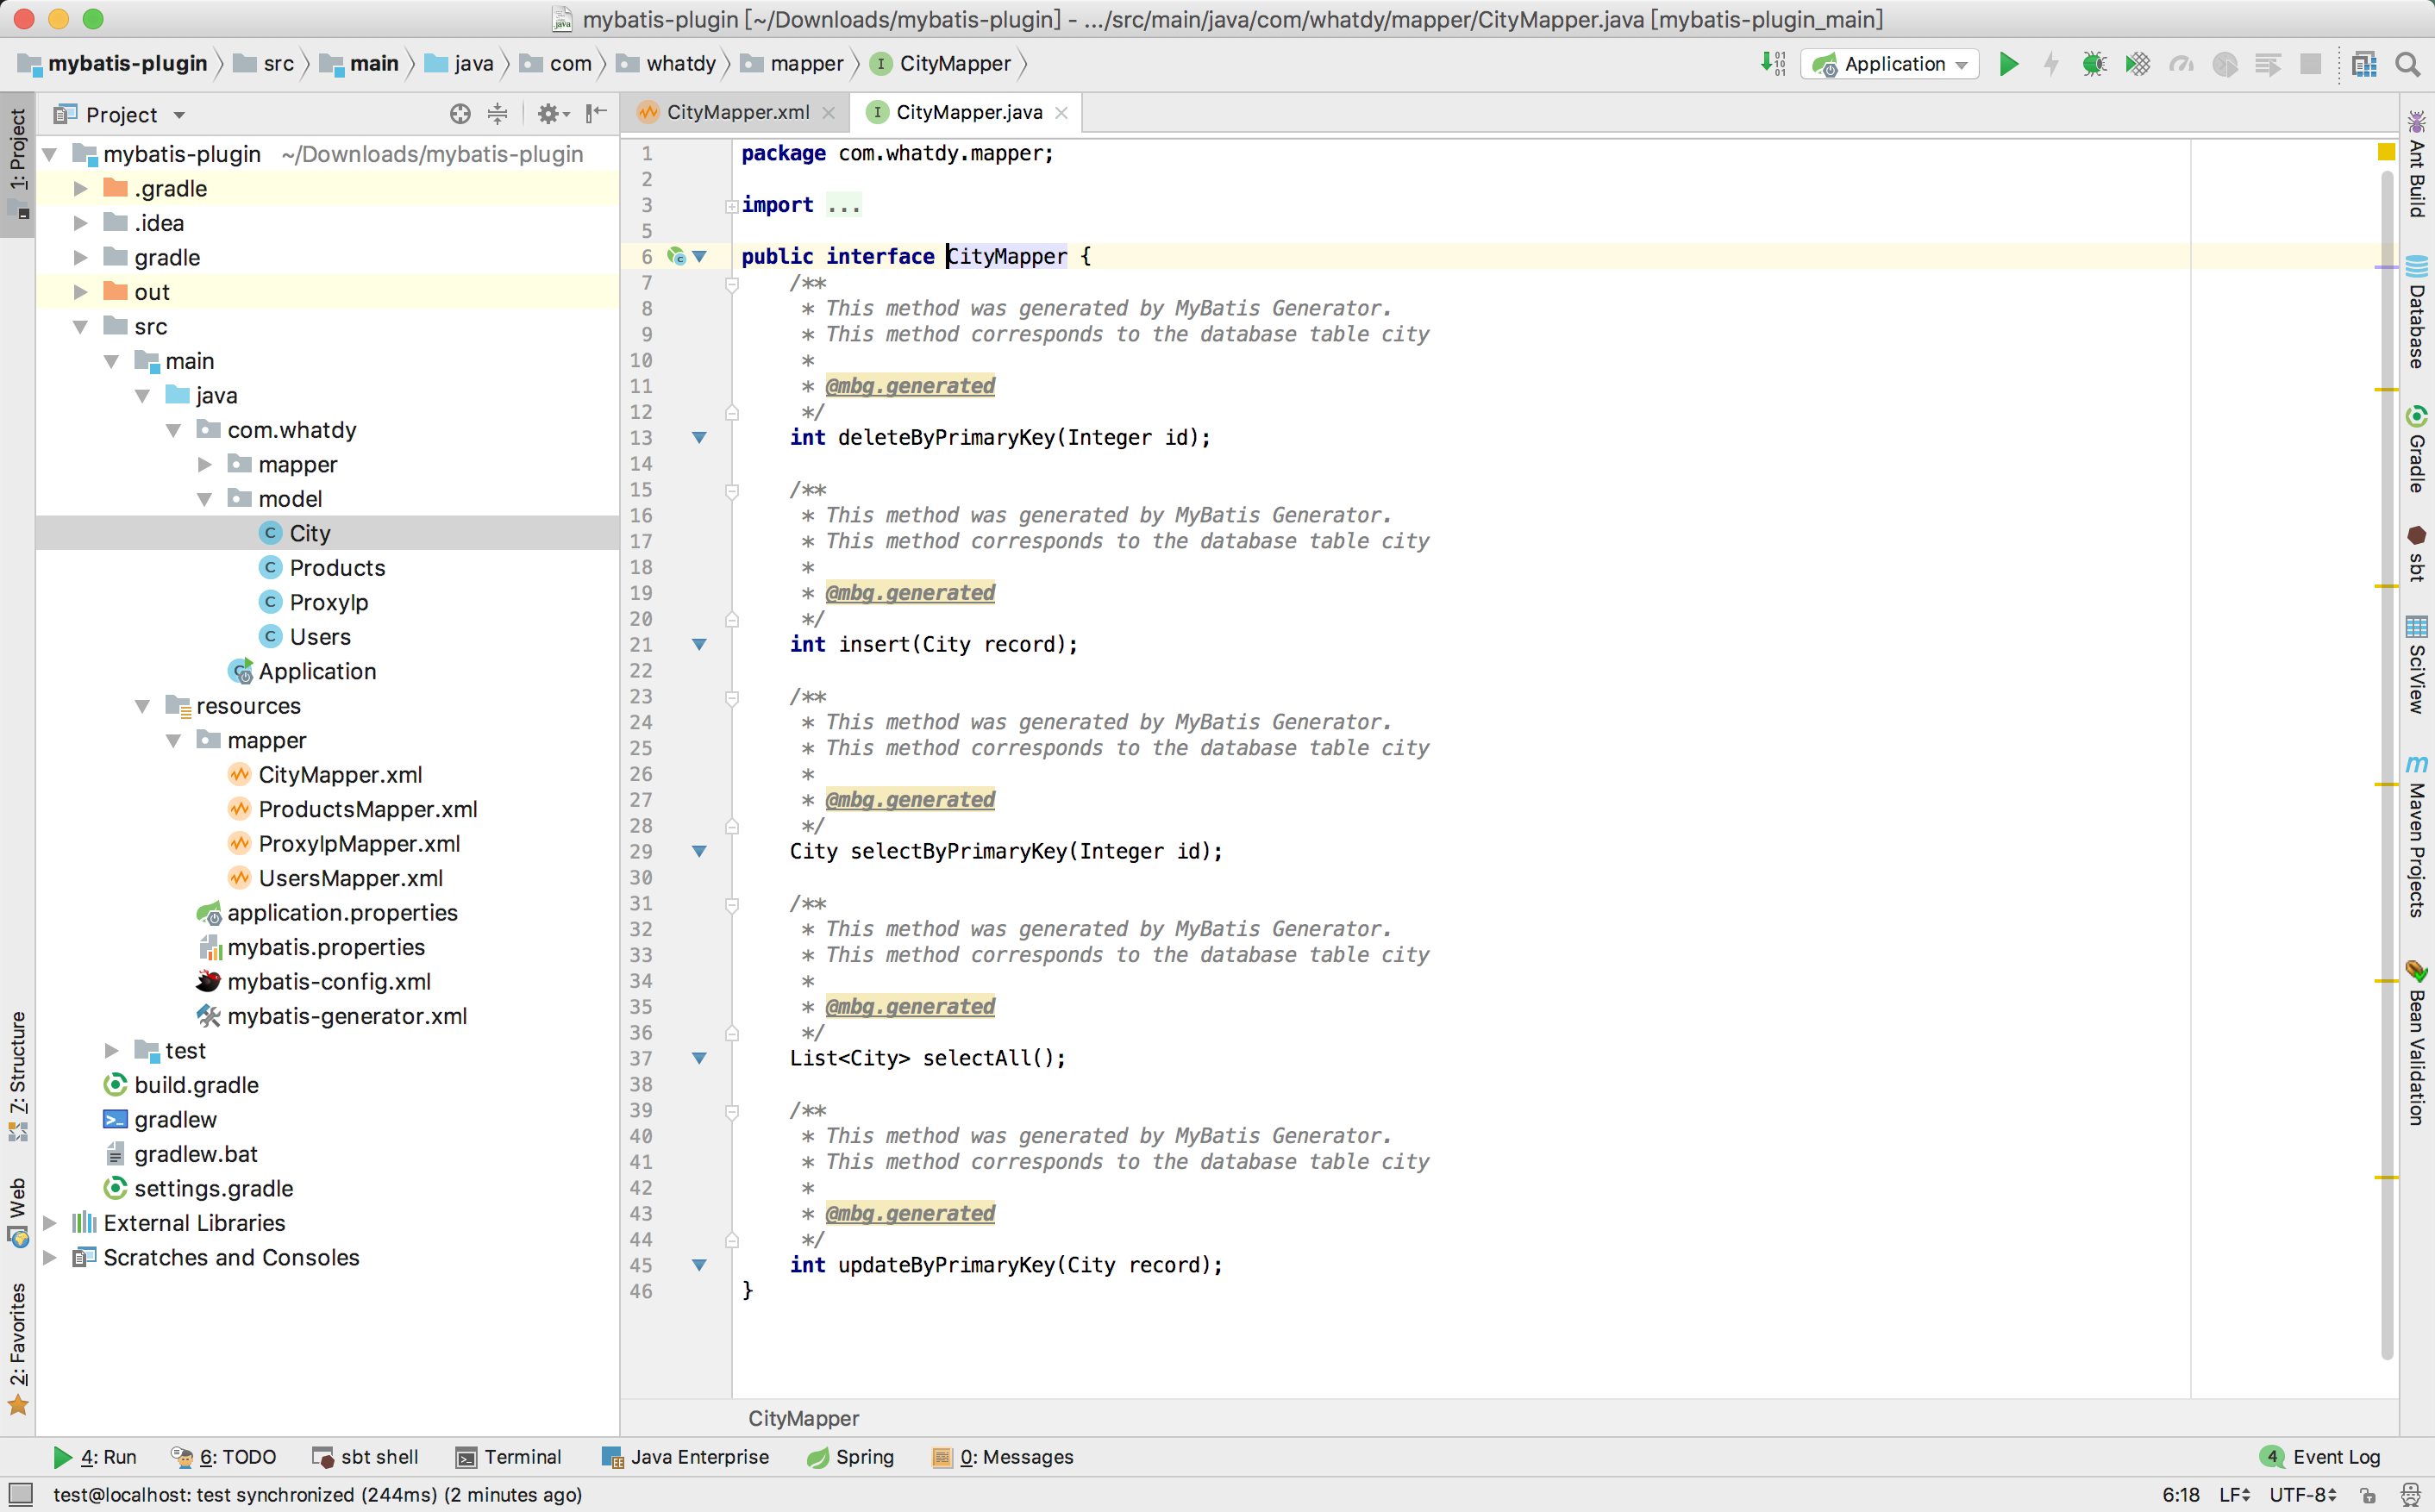Run the Application configuration
Screen dimensions: 2435x1512
coord(2008,64)
